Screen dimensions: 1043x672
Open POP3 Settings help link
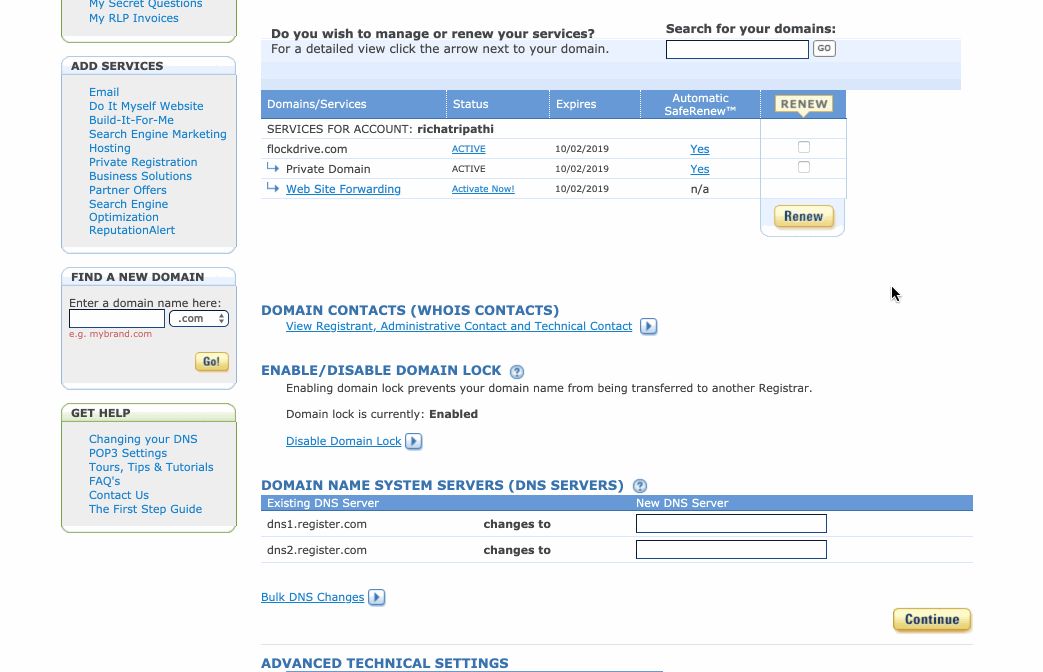click(128, 453)
